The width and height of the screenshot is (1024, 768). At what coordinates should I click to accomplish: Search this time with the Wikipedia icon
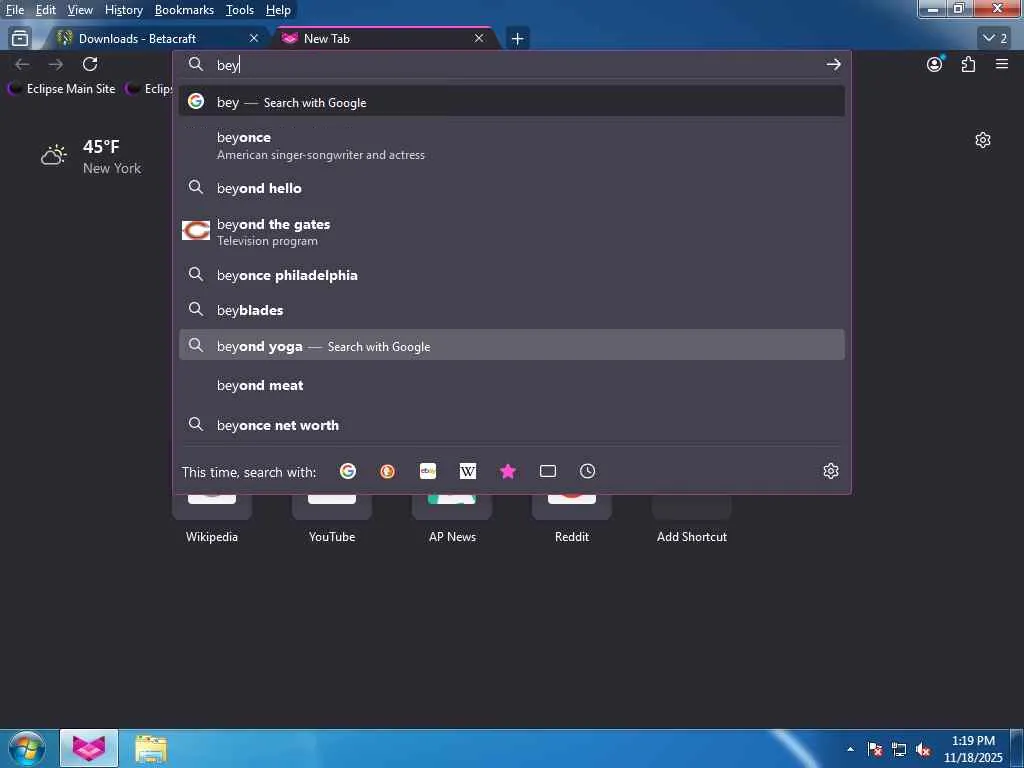(x=468, y=471)
